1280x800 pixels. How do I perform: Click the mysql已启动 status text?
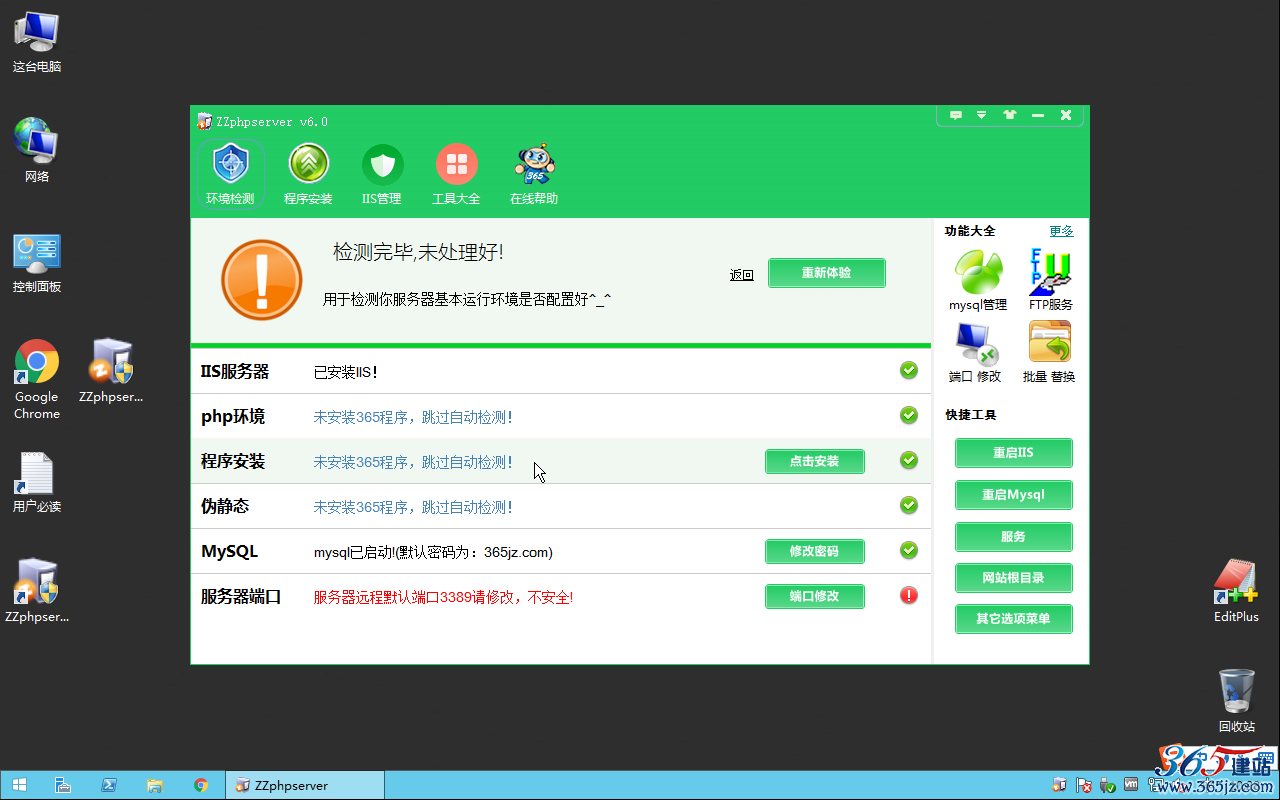pos(433,552)
